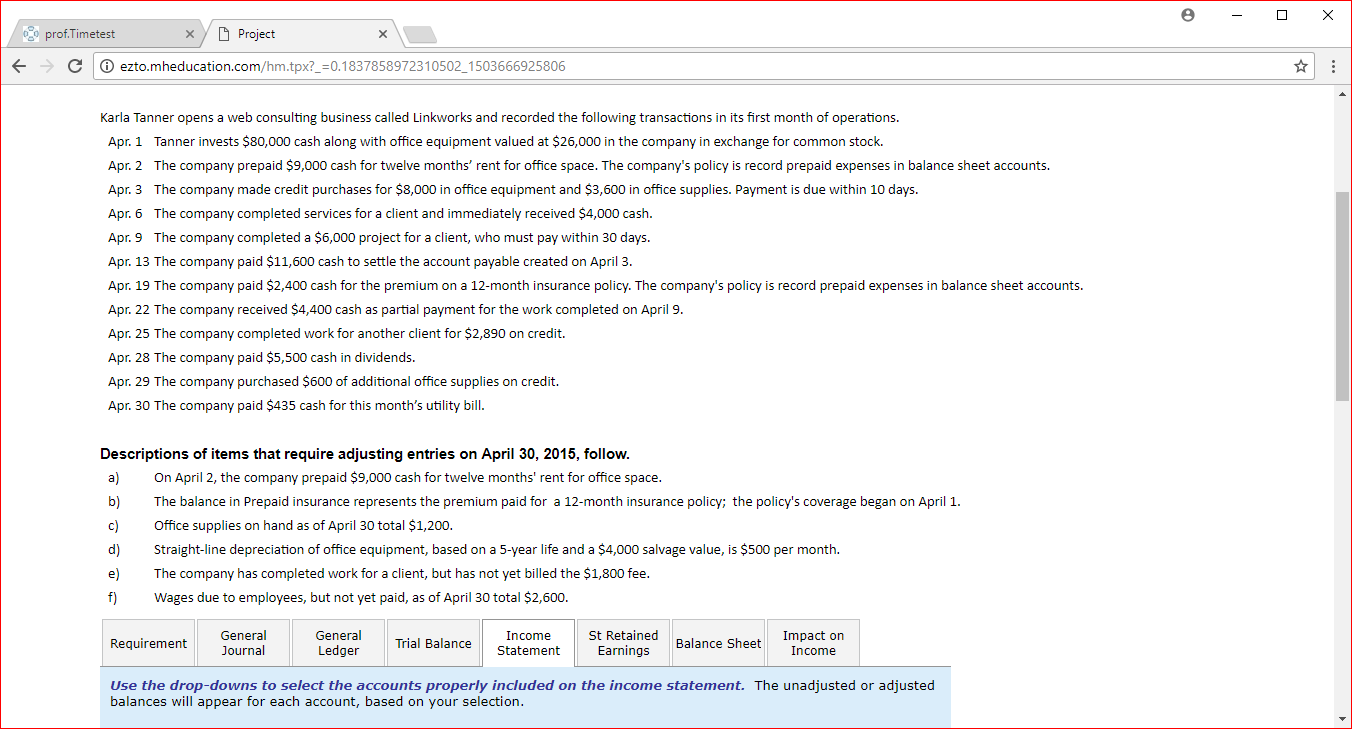Open the St Retained Earnings tab
The height and width of the screenshot is (729, 1352).
(x=623, y=643)
